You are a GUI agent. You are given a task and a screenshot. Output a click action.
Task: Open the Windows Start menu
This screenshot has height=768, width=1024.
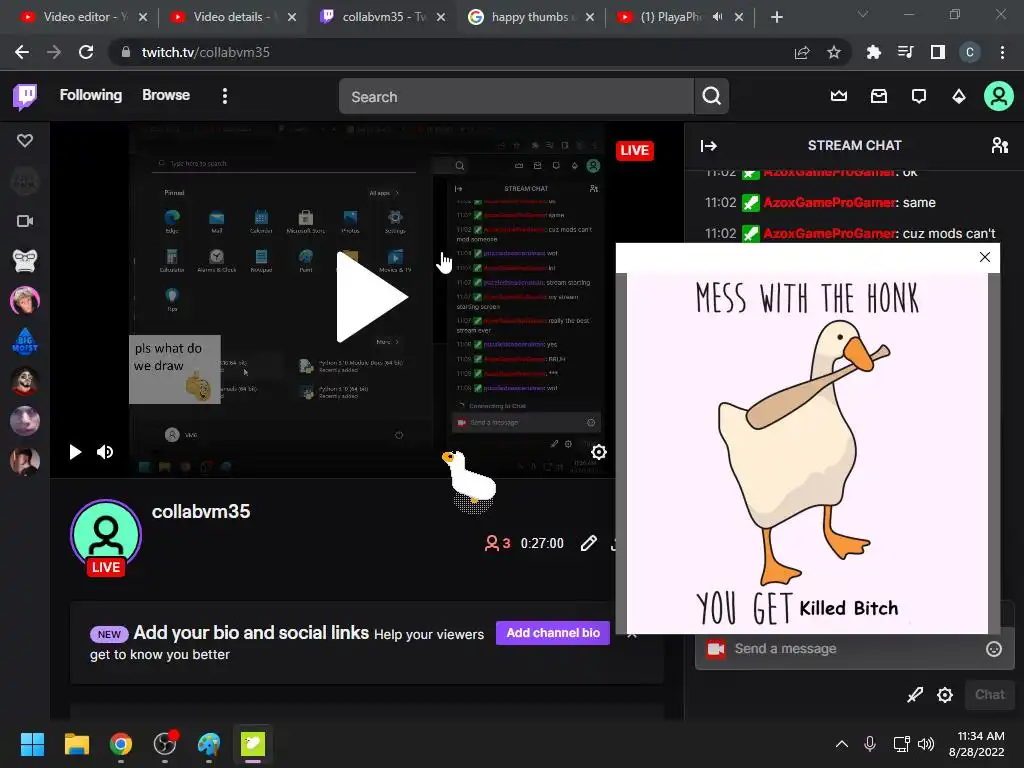coord(32,744)
